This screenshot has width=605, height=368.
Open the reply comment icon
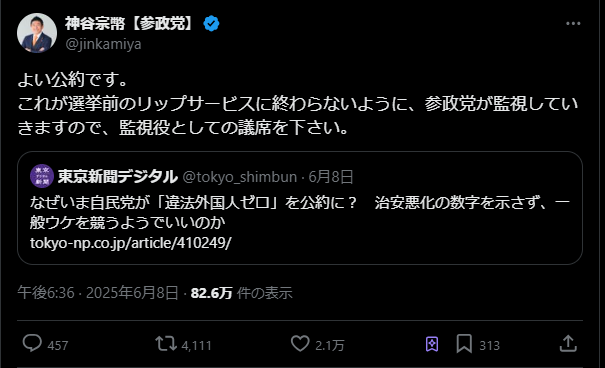click(x=32, y=343)
